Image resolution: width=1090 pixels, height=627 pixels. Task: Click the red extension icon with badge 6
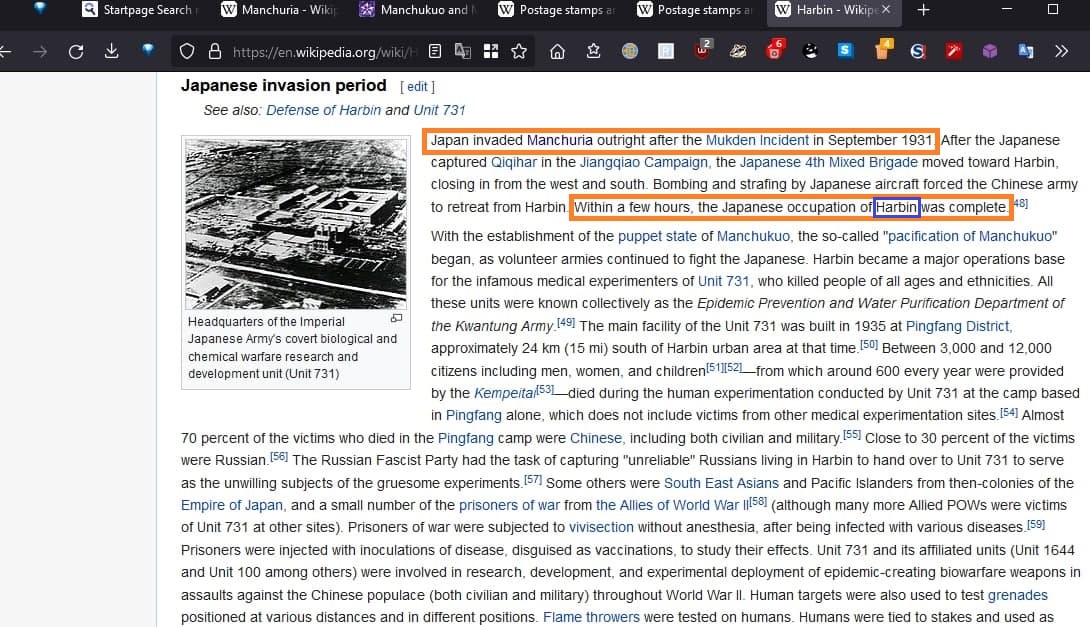[774, 49]
